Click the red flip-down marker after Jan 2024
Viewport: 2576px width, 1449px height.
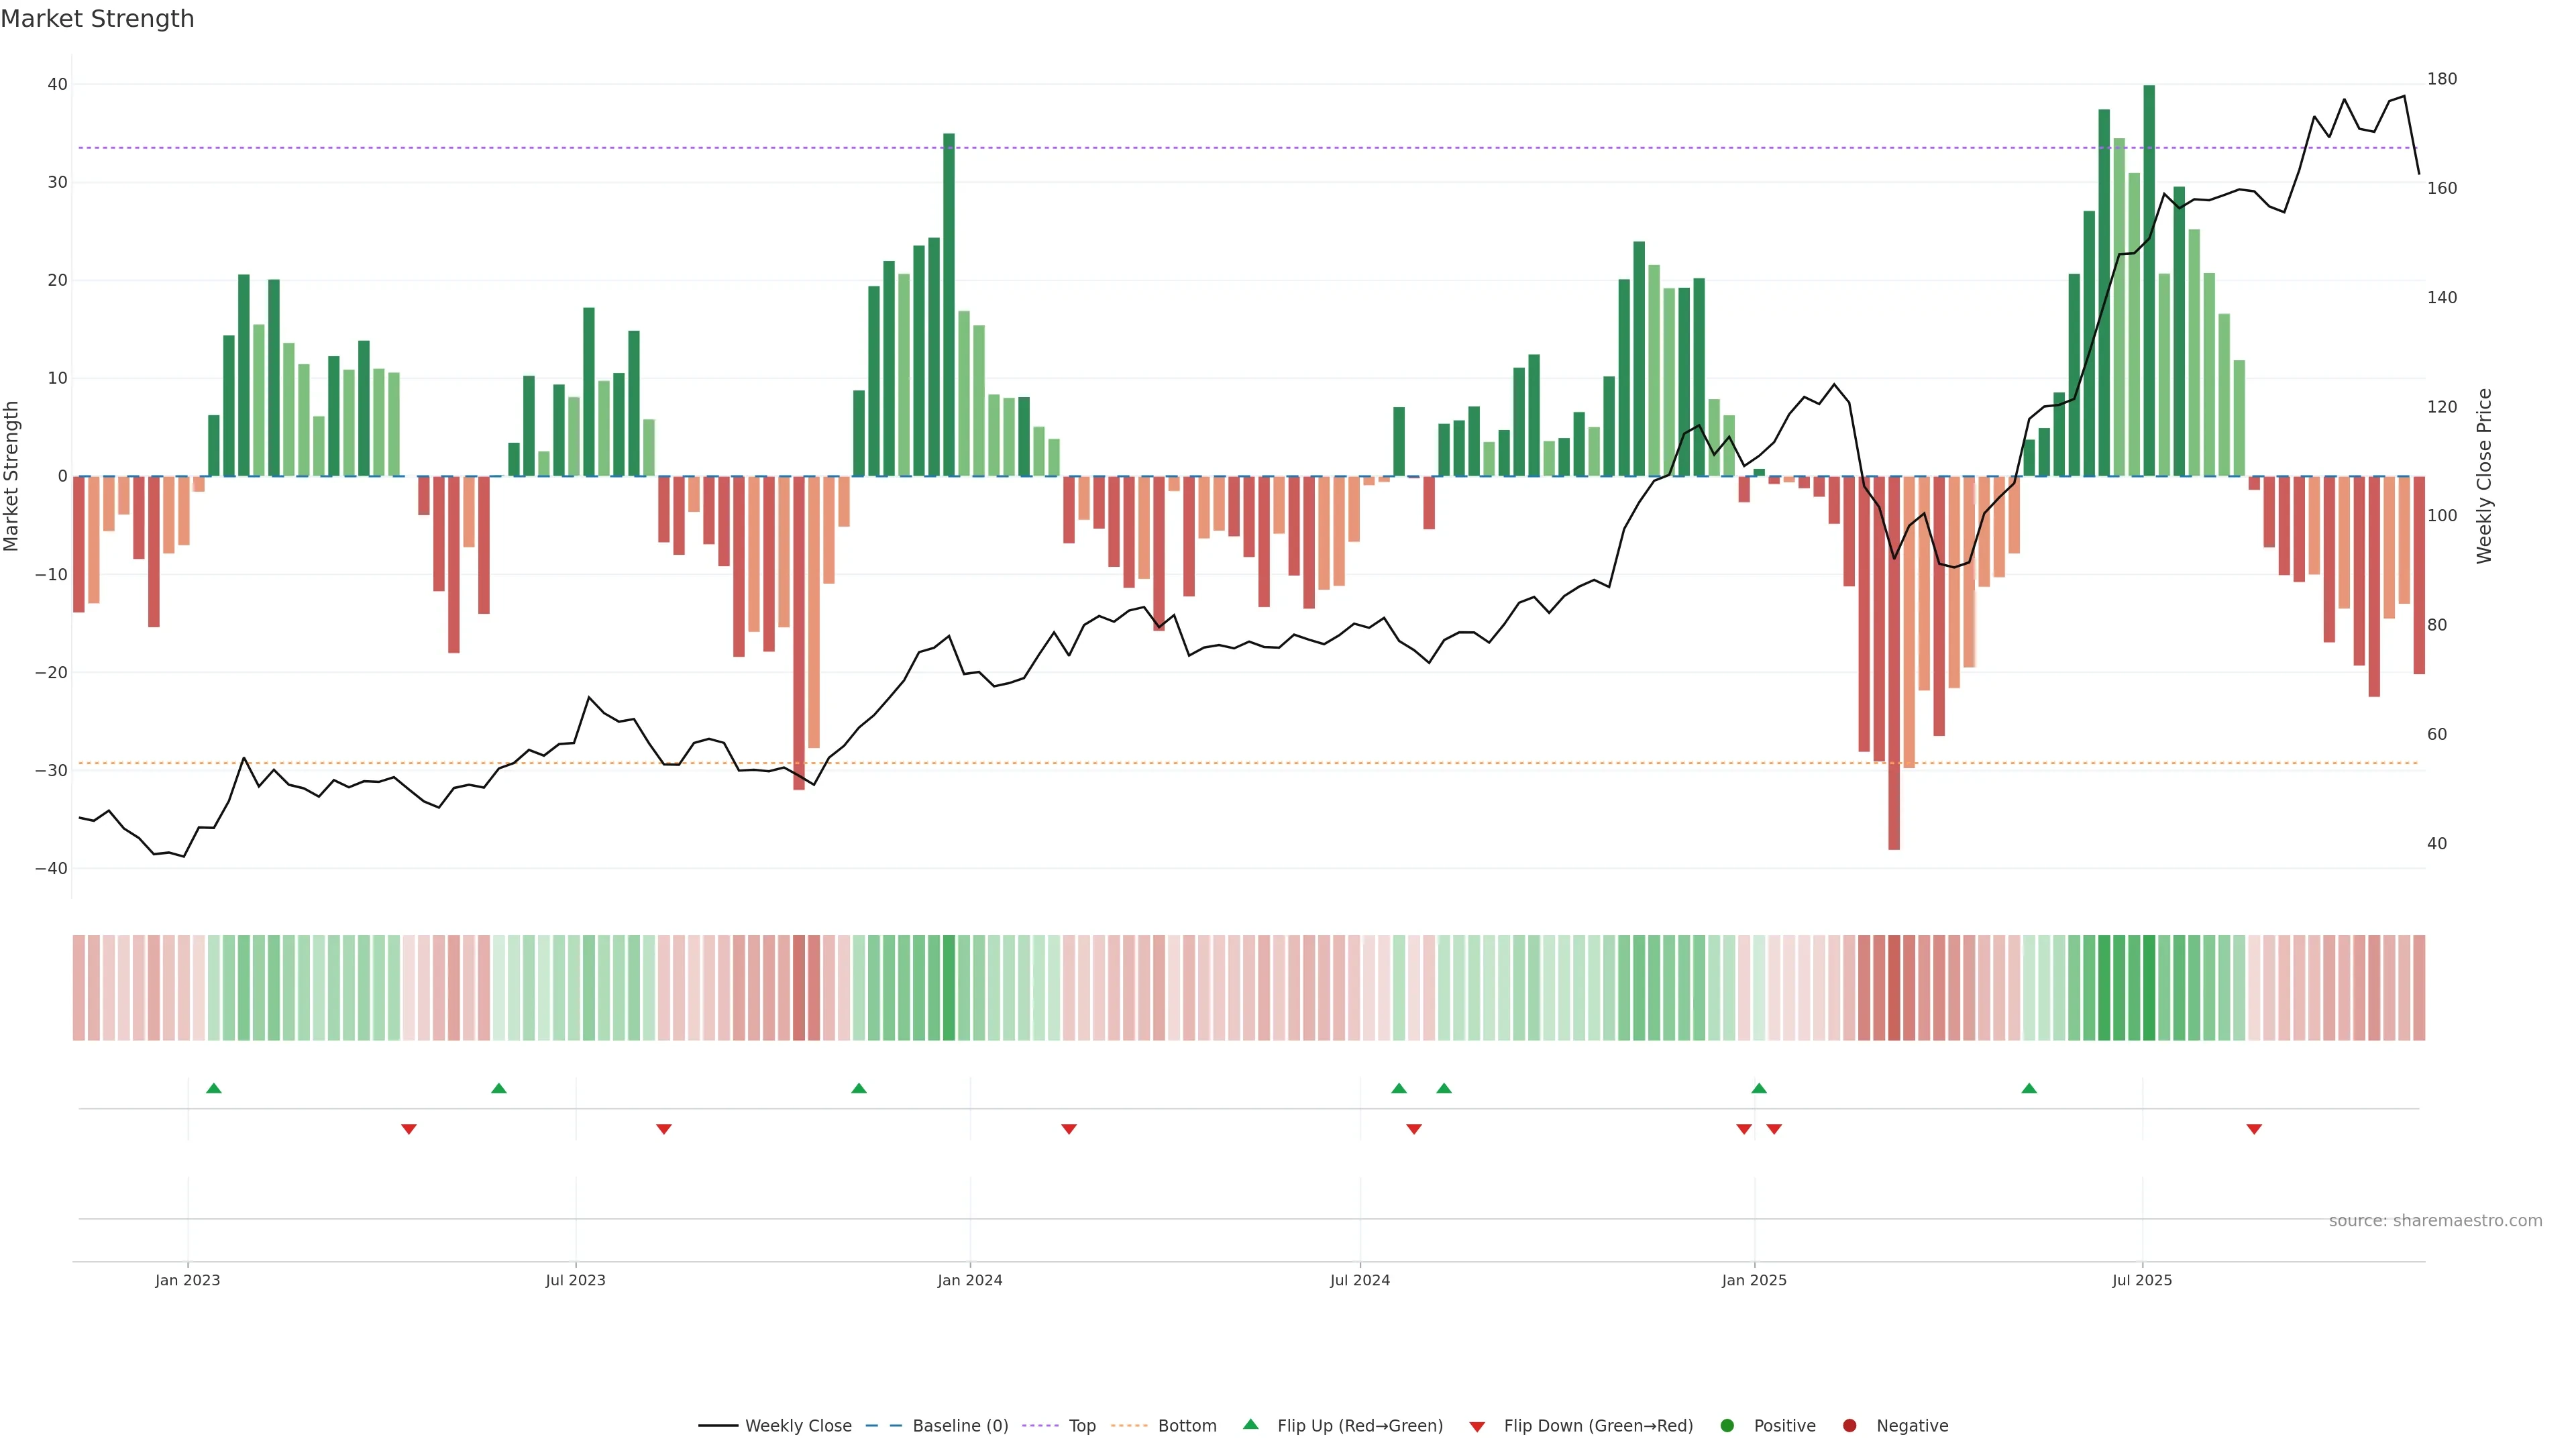click(x=1069, y=1129)
